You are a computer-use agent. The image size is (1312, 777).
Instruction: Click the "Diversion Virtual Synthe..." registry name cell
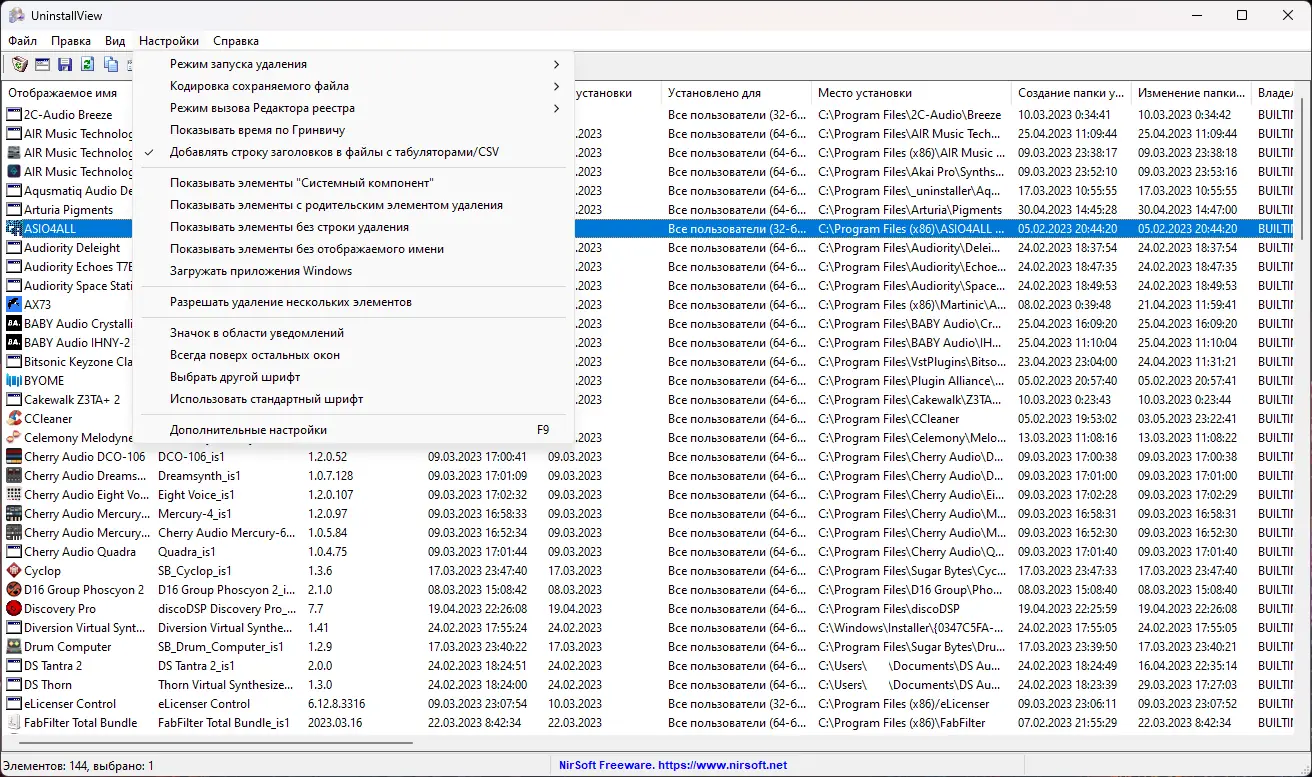[x=227, y=628]
